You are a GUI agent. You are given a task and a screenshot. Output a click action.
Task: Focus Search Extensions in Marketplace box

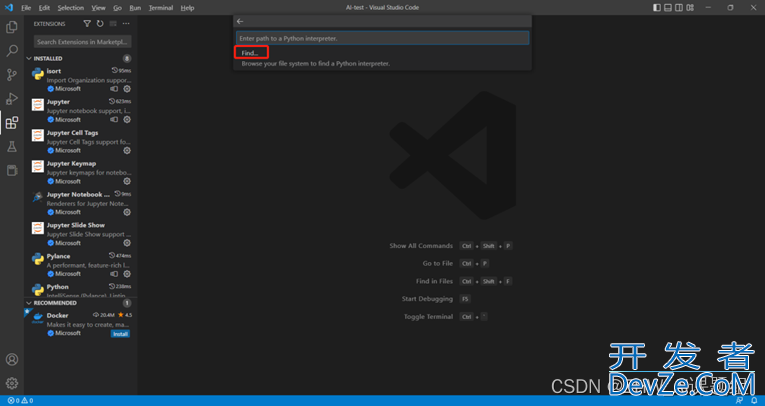click(82, 42)
